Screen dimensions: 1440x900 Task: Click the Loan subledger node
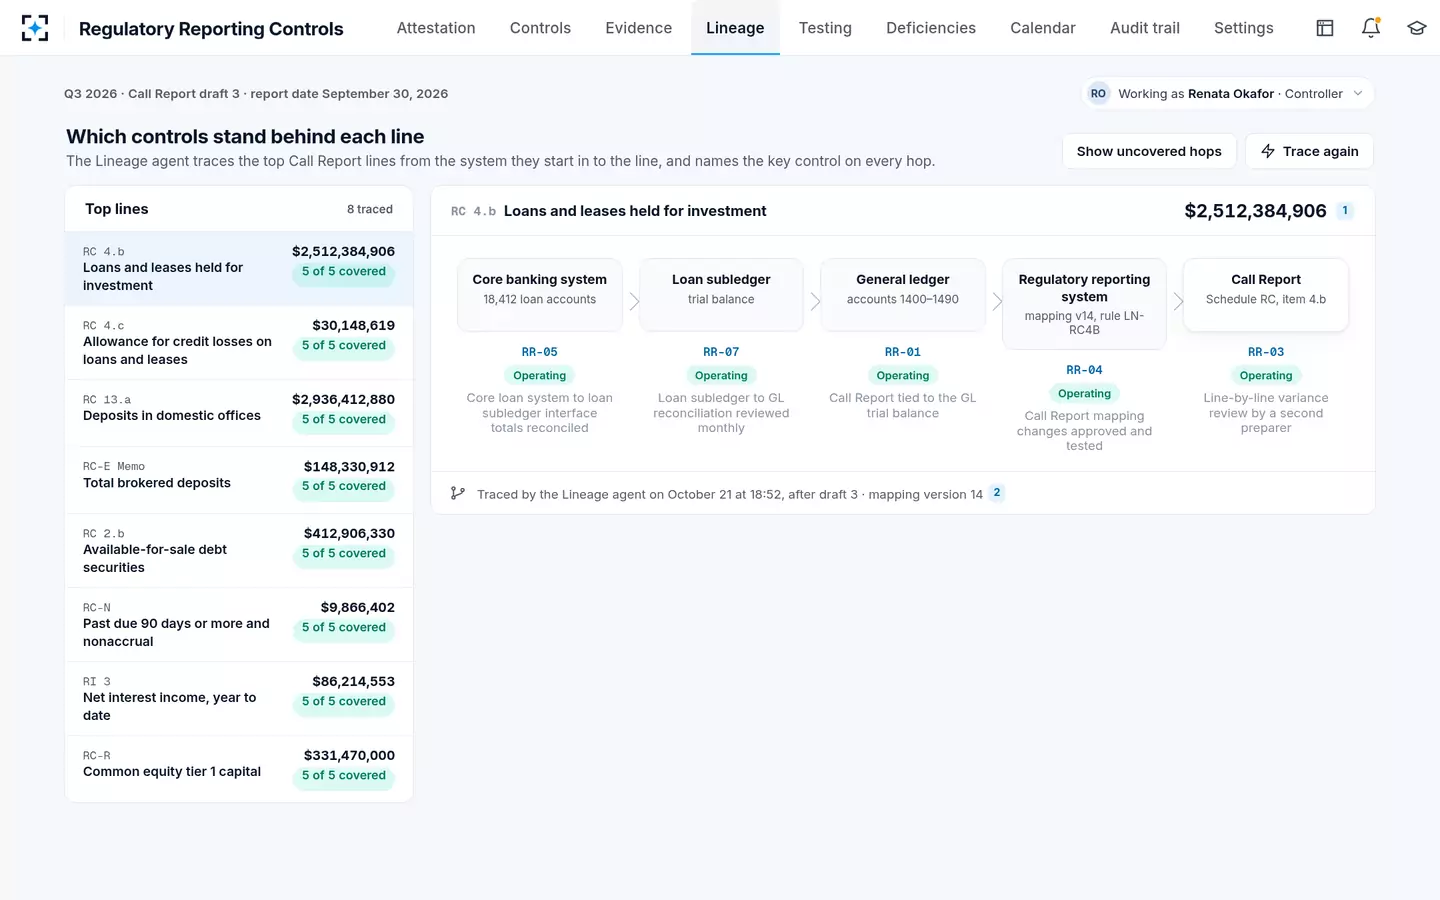click(x=721, y=295)
